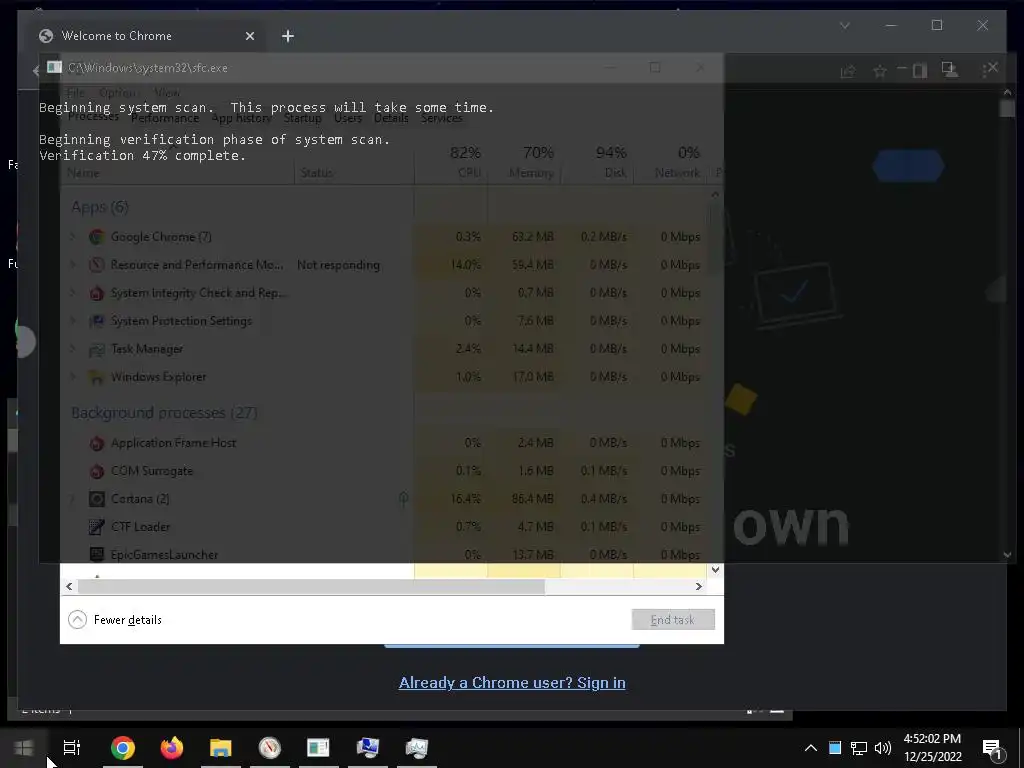Sort processes by the Memory column
The image size is (1024, 768).
(524, 162)
